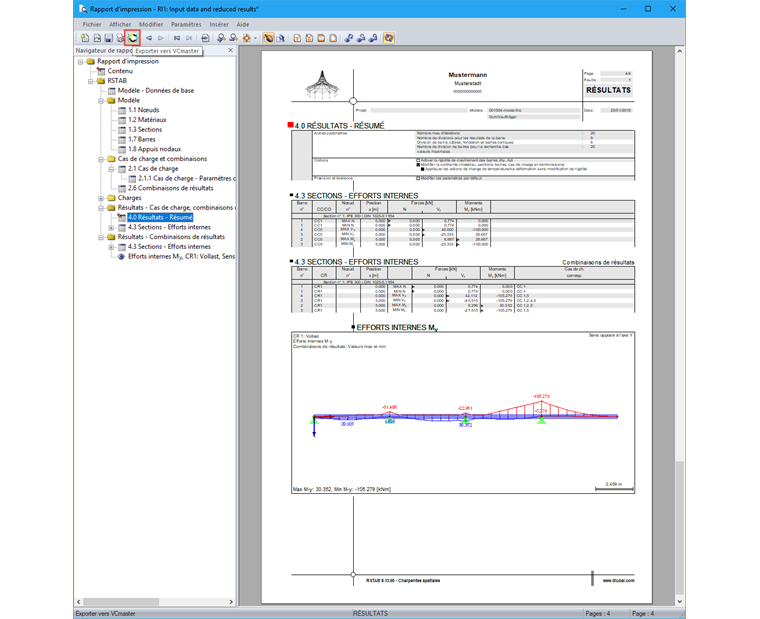Select Contenu in the navigator tree

click(x=120, y=71)
